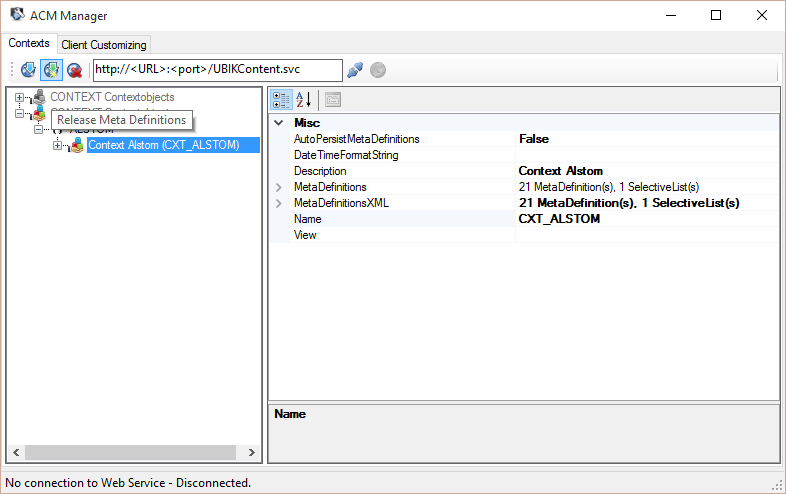786x494 pixels.
Task: Click the red X delete toolbar icon
Action: point(73,70)
